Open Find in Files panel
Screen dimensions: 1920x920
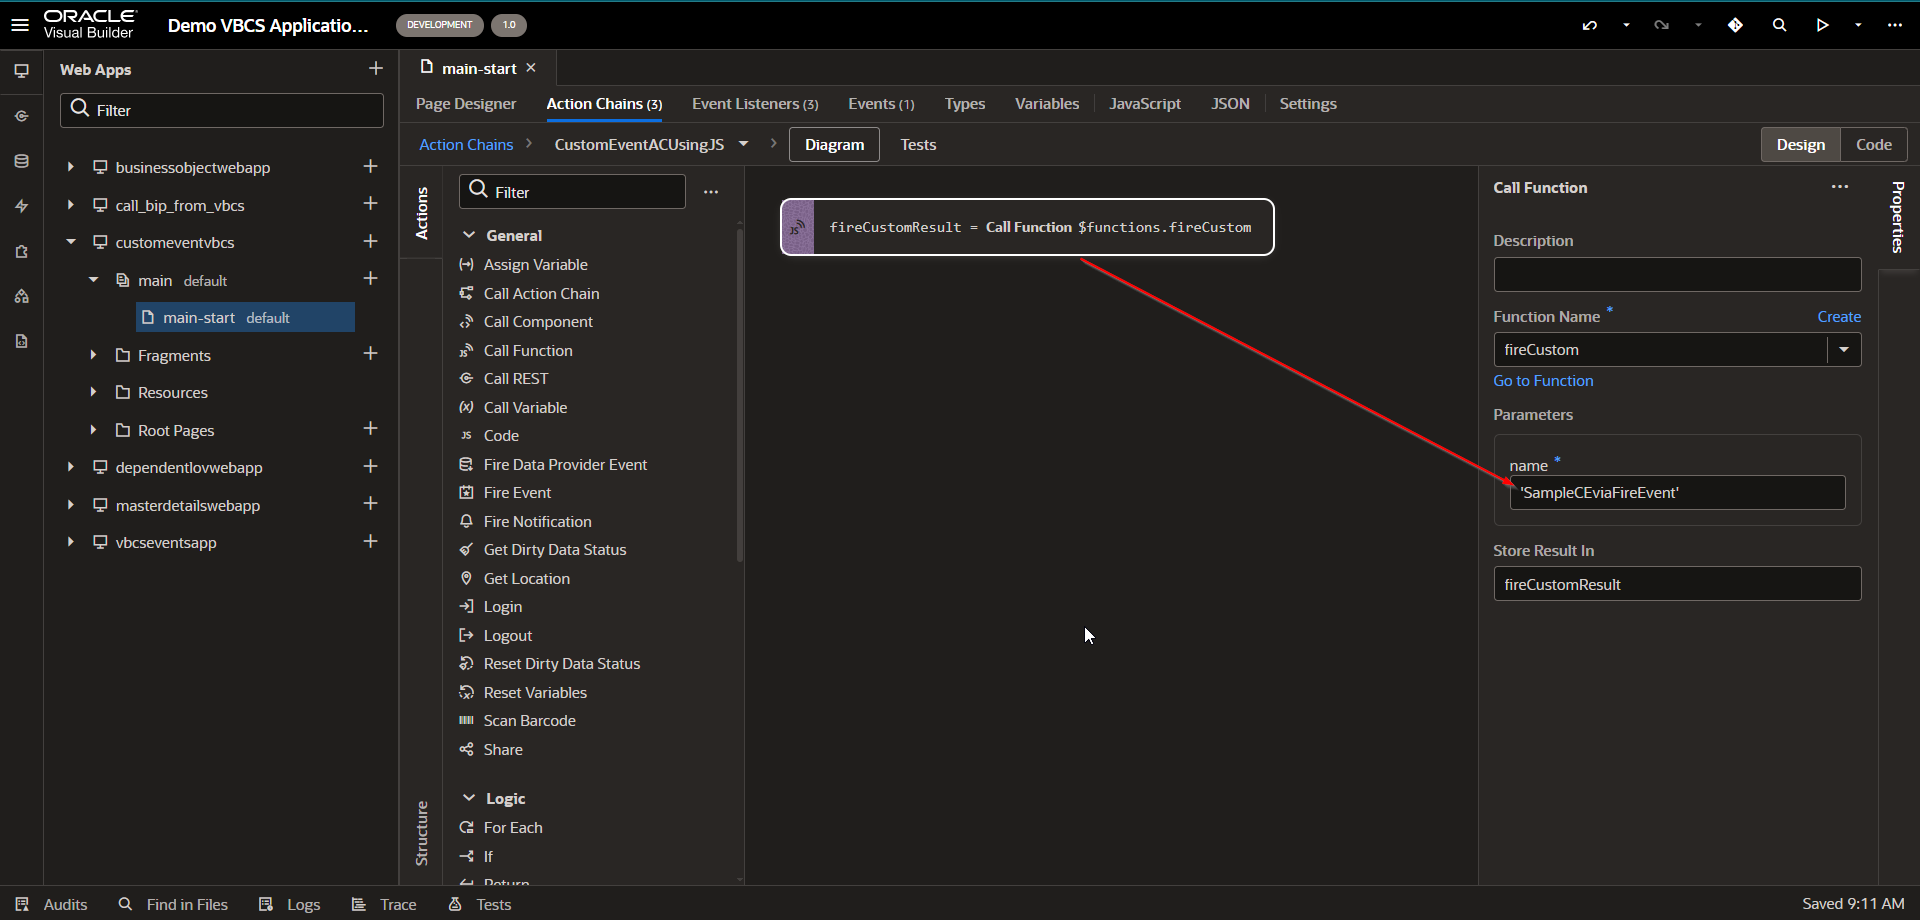(174, 904)
